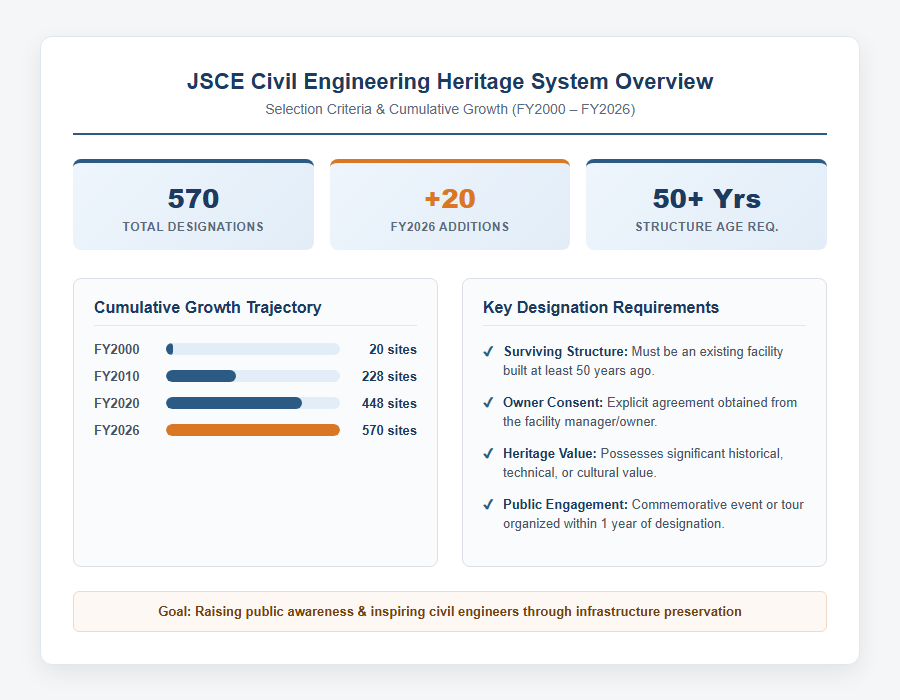Click the 'Goal: Raising public awareness' banner text
This screenshot has width=900, height=700.
450,612
